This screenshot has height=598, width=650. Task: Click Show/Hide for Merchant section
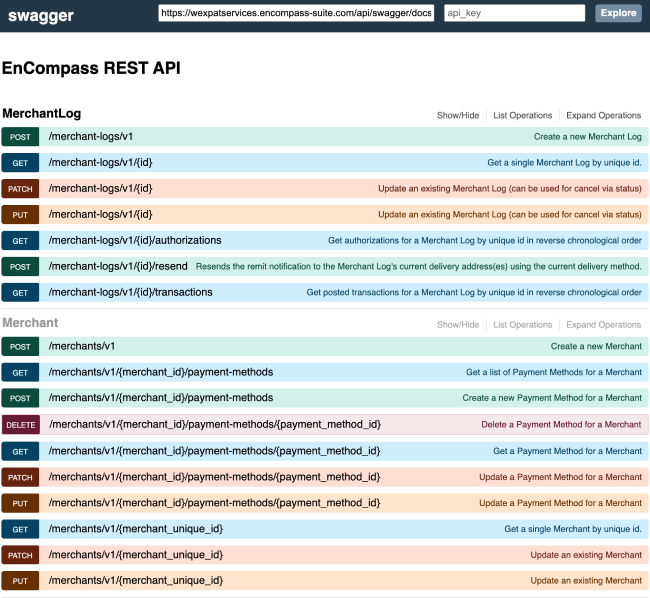[x=458, y=324]
